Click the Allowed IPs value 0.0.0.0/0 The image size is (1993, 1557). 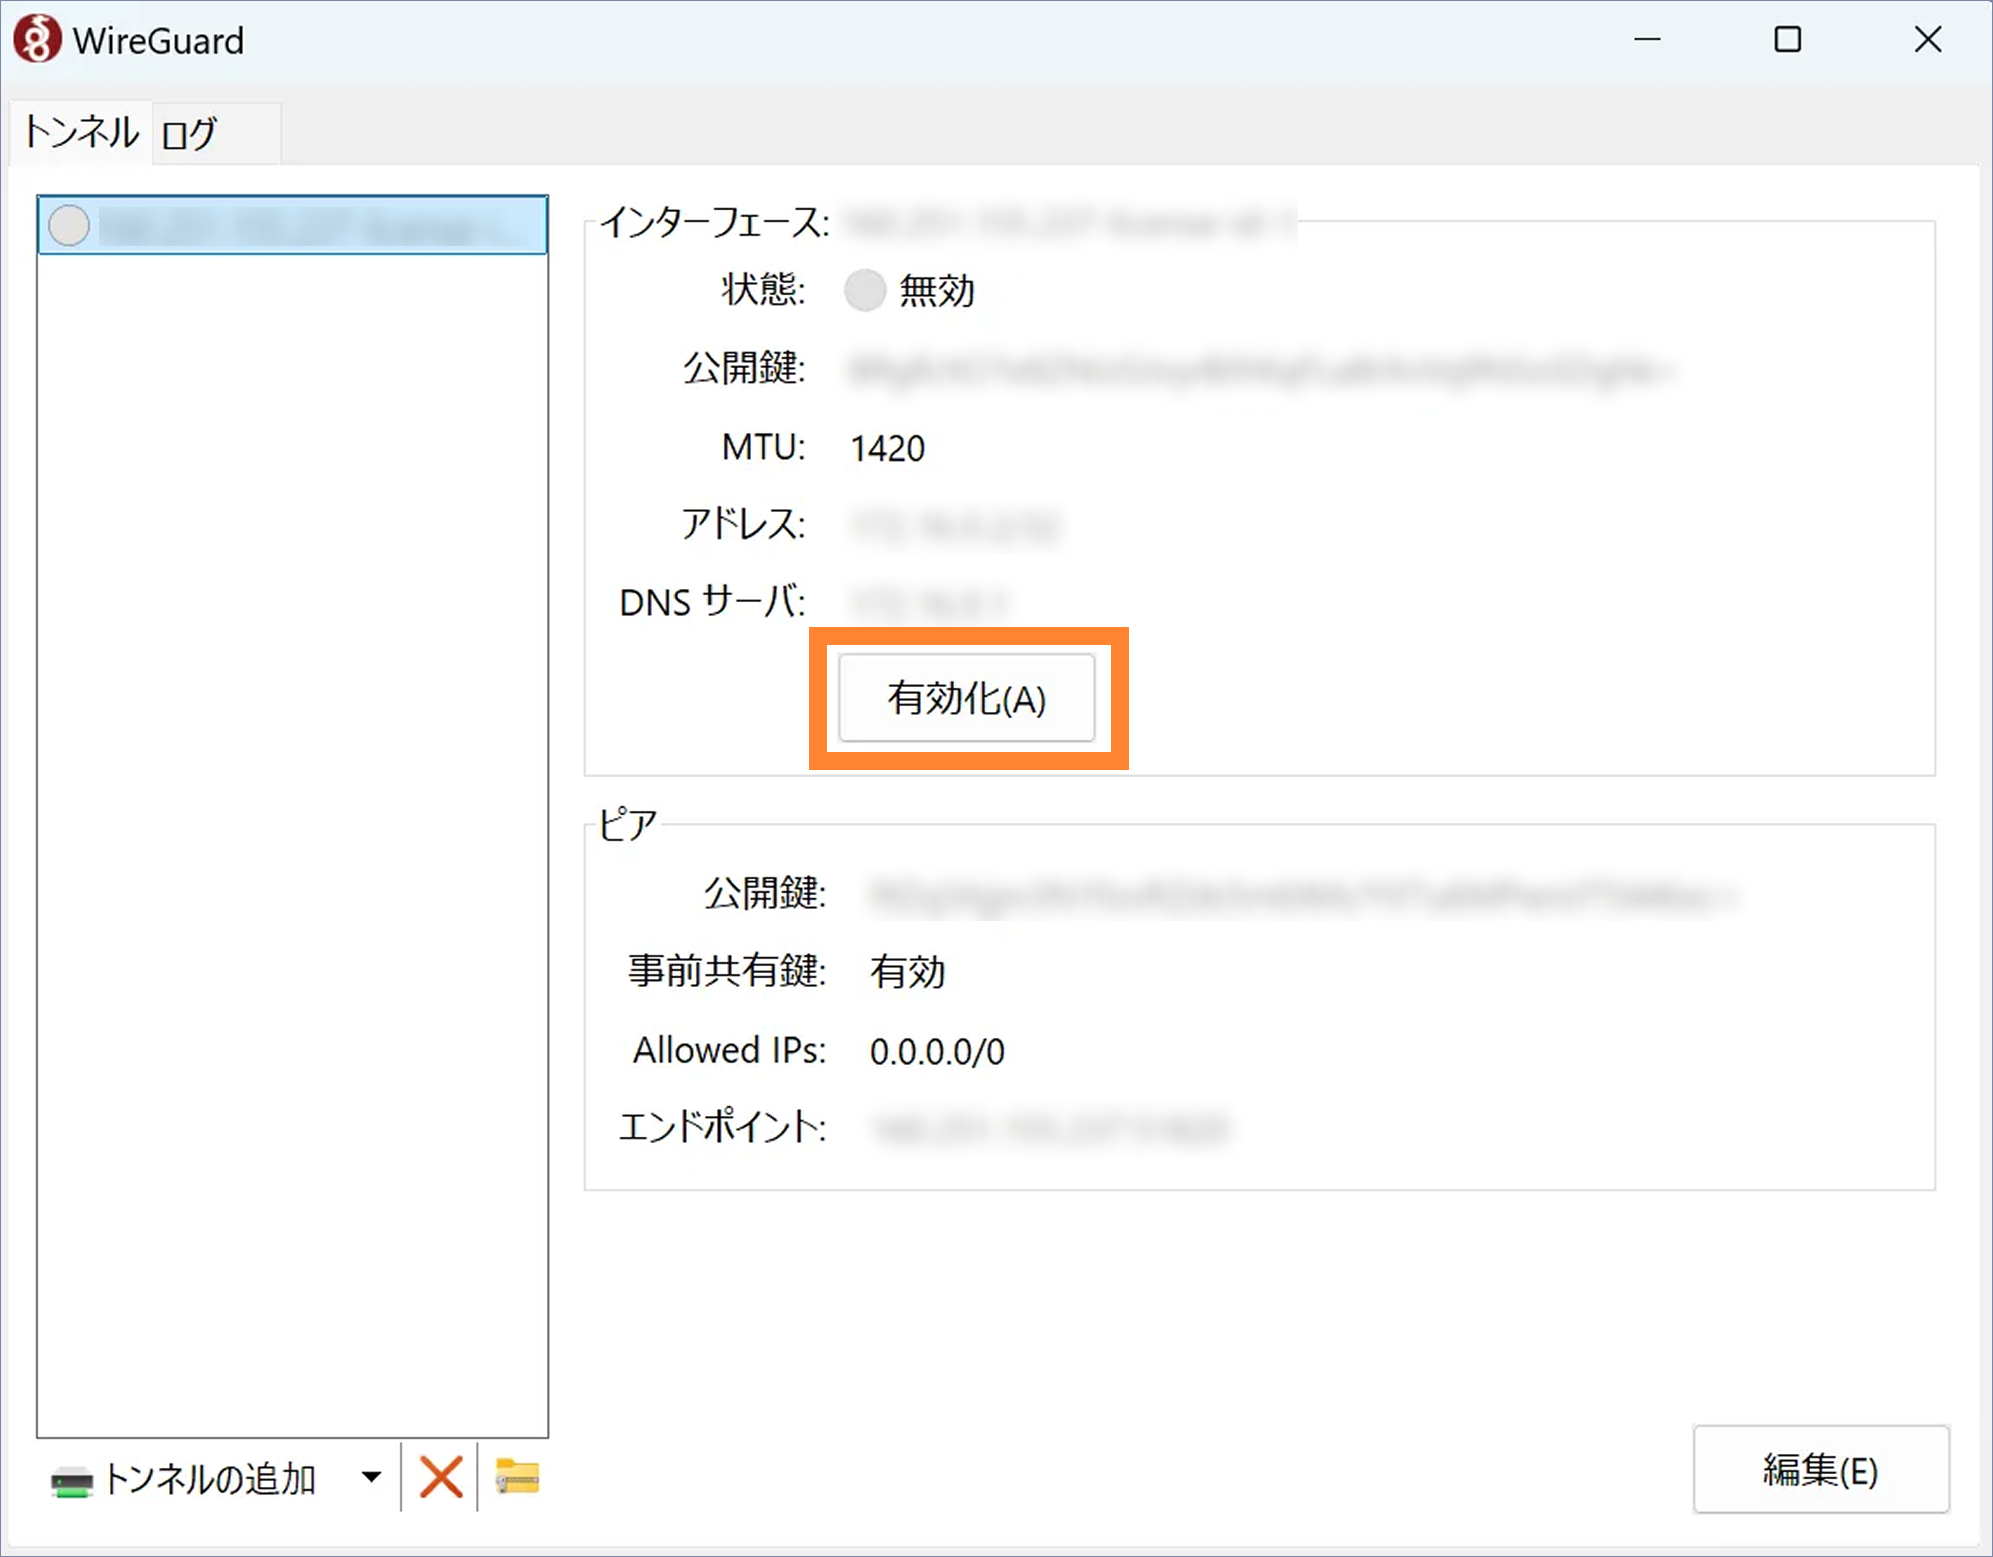click(x=937, y=1052)
